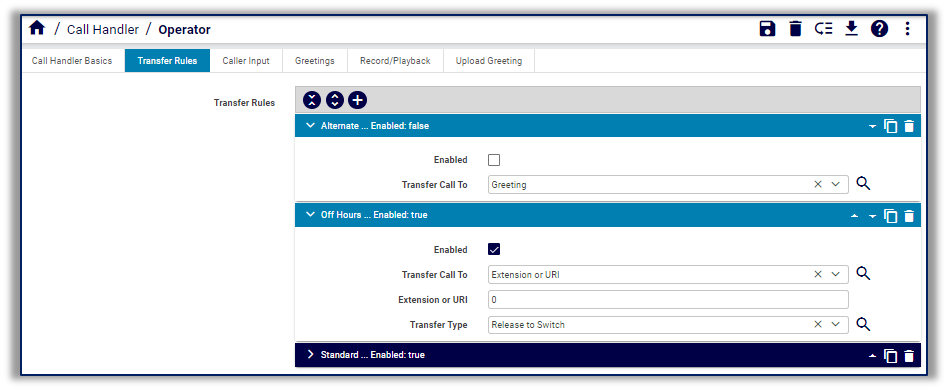
Task: Collapse the Alternate rule chevron
Action: (310, 126)
